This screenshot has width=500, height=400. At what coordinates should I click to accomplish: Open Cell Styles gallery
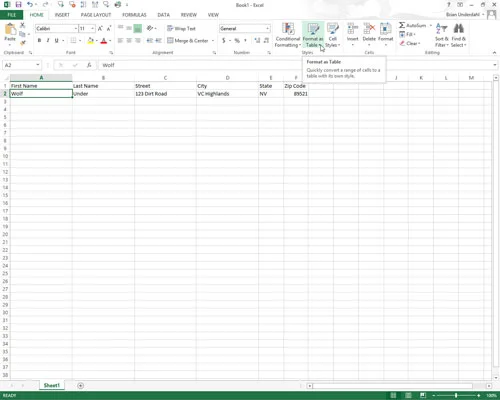click(x=332, y=35)
